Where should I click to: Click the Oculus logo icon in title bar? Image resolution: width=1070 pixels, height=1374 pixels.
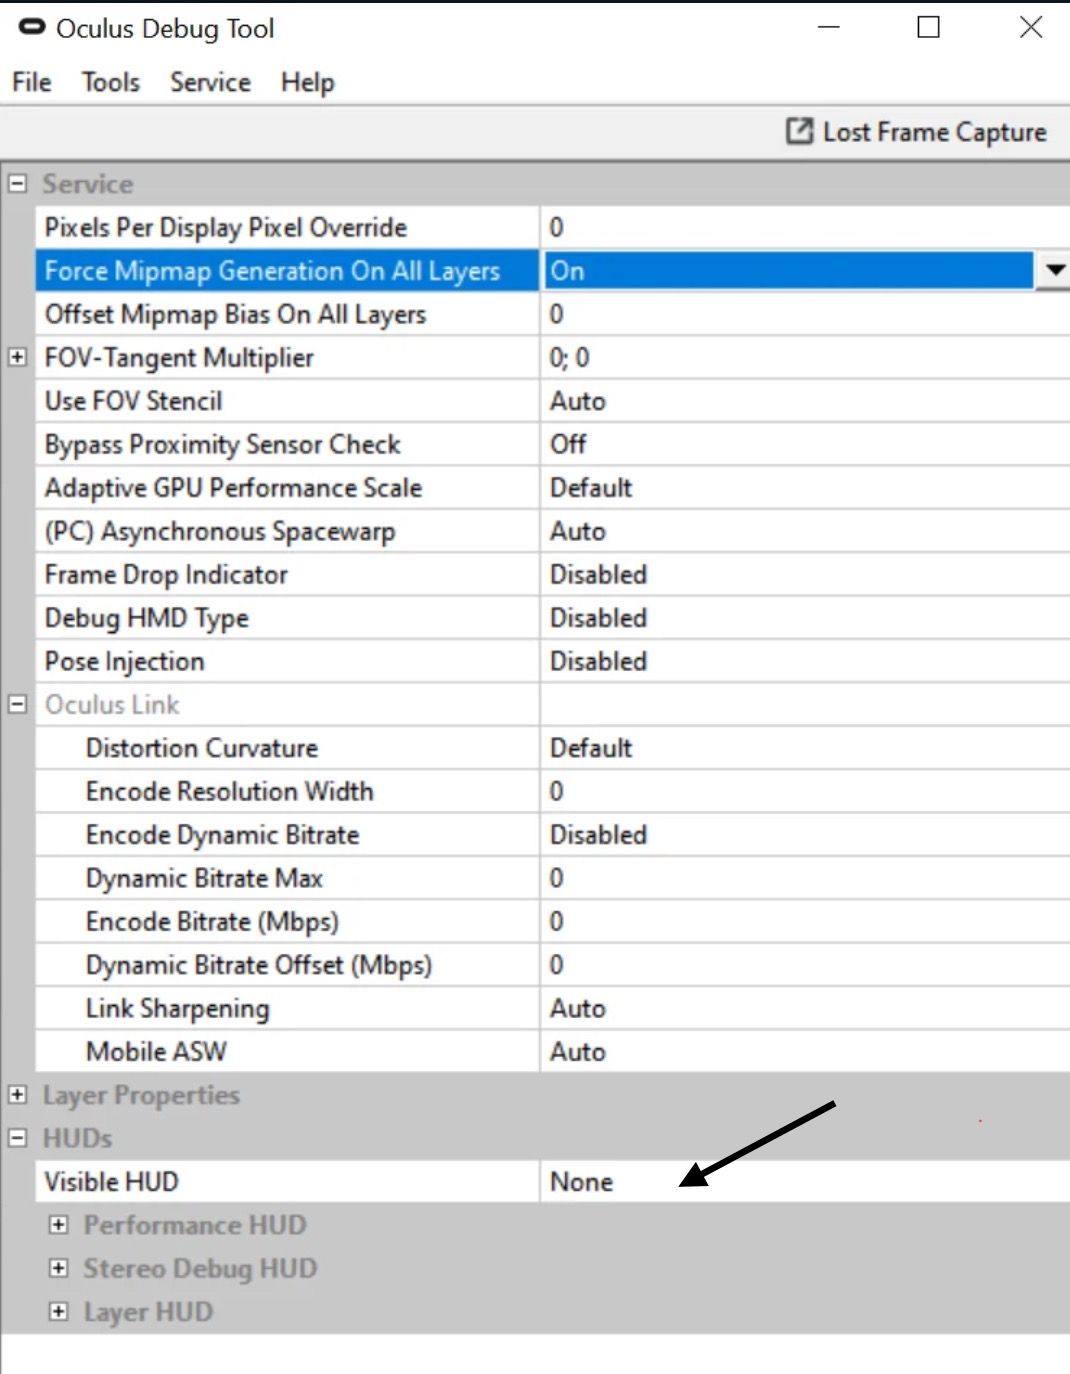[32, 28]
